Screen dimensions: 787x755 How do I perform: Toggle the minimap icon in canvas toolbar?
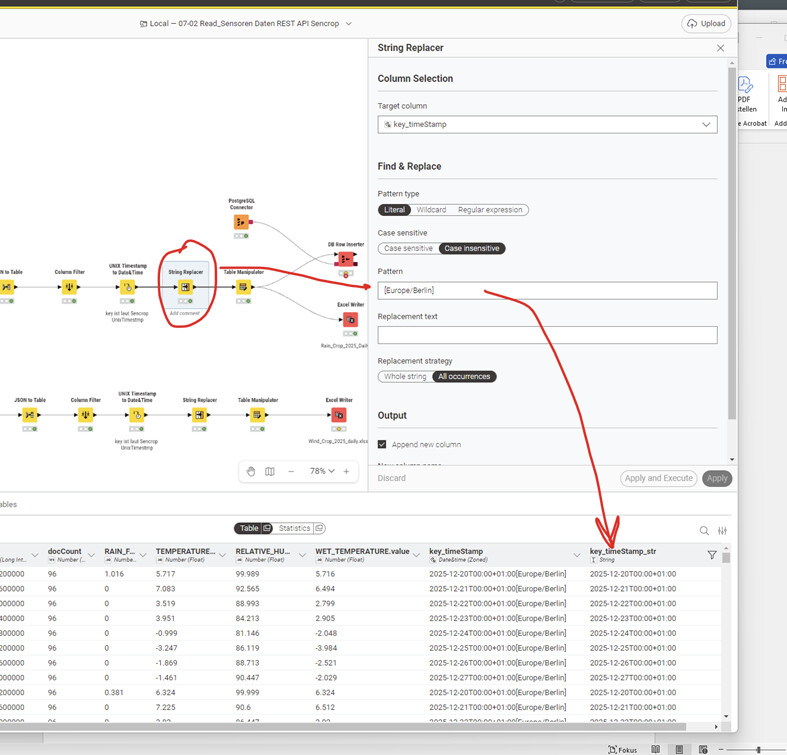(270, 471)
